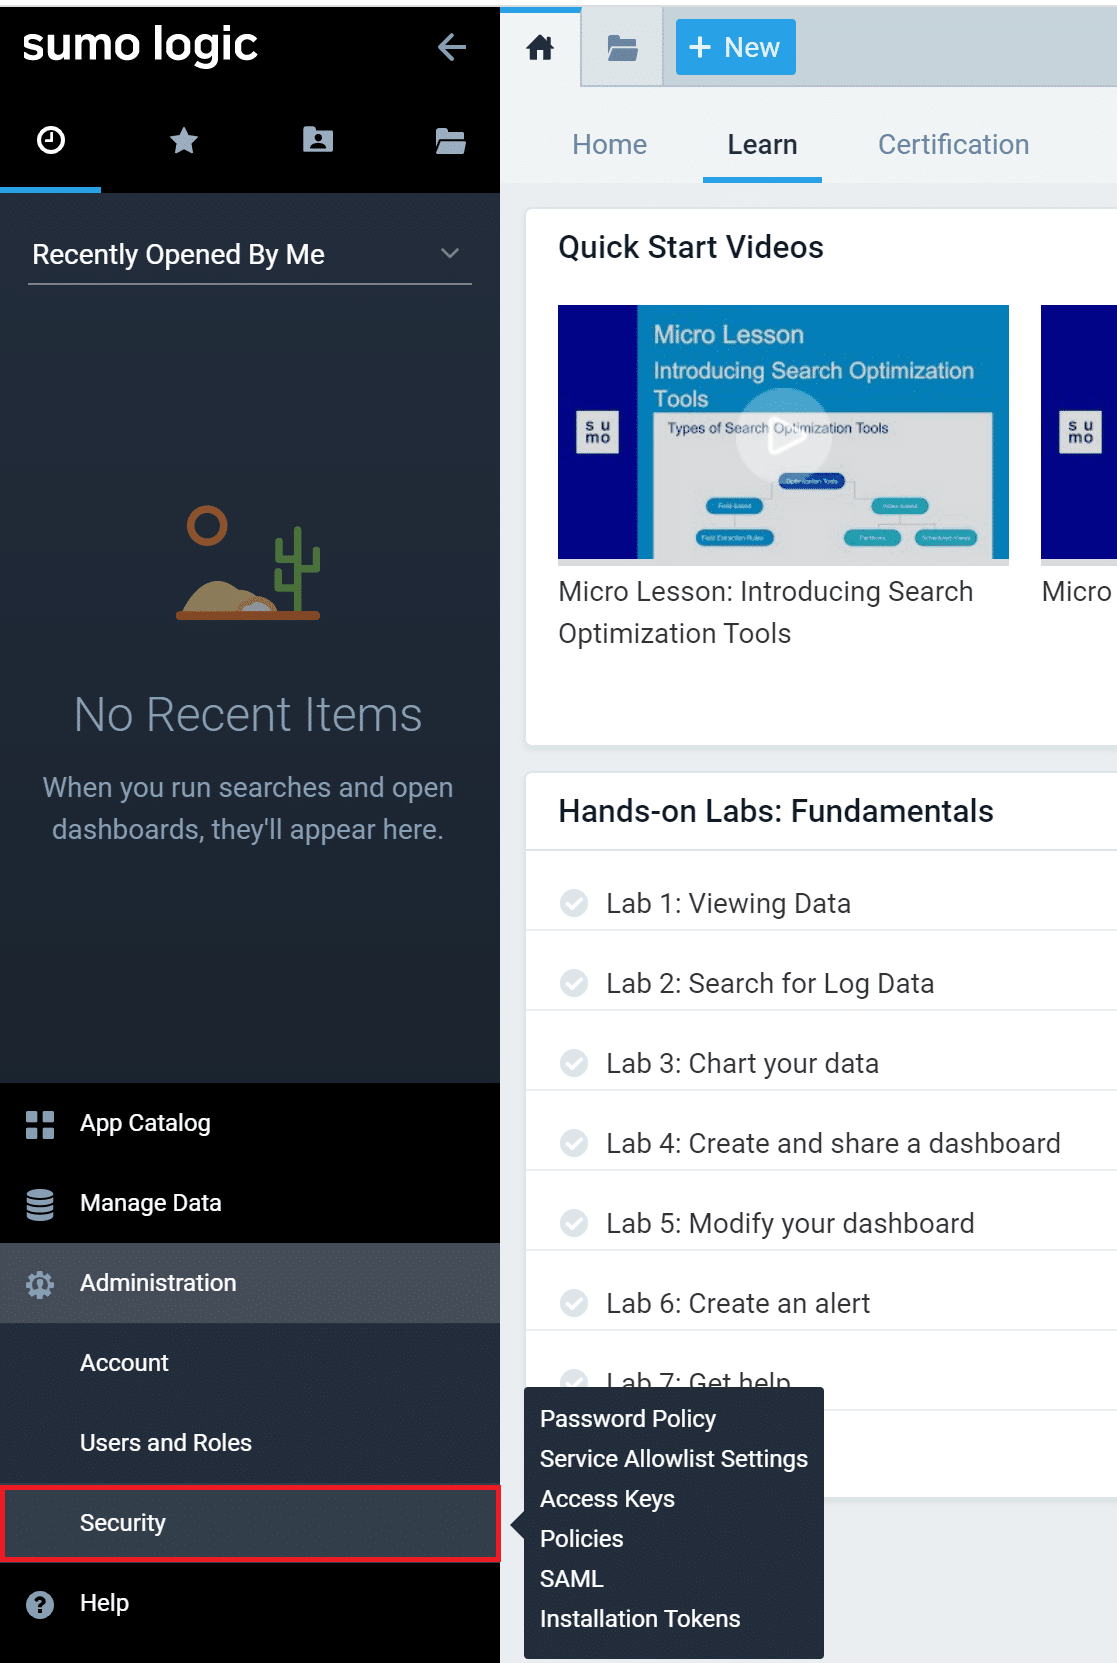Image resolution: width=1117 pixels, height=1663 pixels.
Task: Select Access Keys from Security submenu
Action: coord(607,1499)
